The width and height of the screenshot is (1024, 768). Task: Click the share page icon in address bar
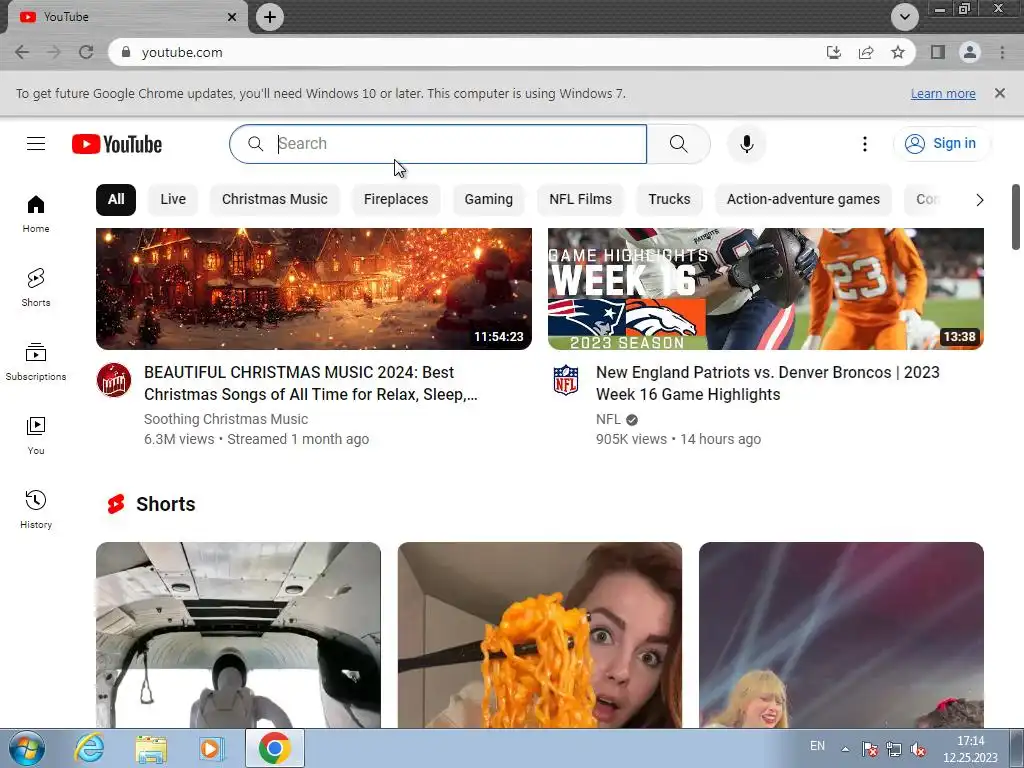[x=866, y=52]
